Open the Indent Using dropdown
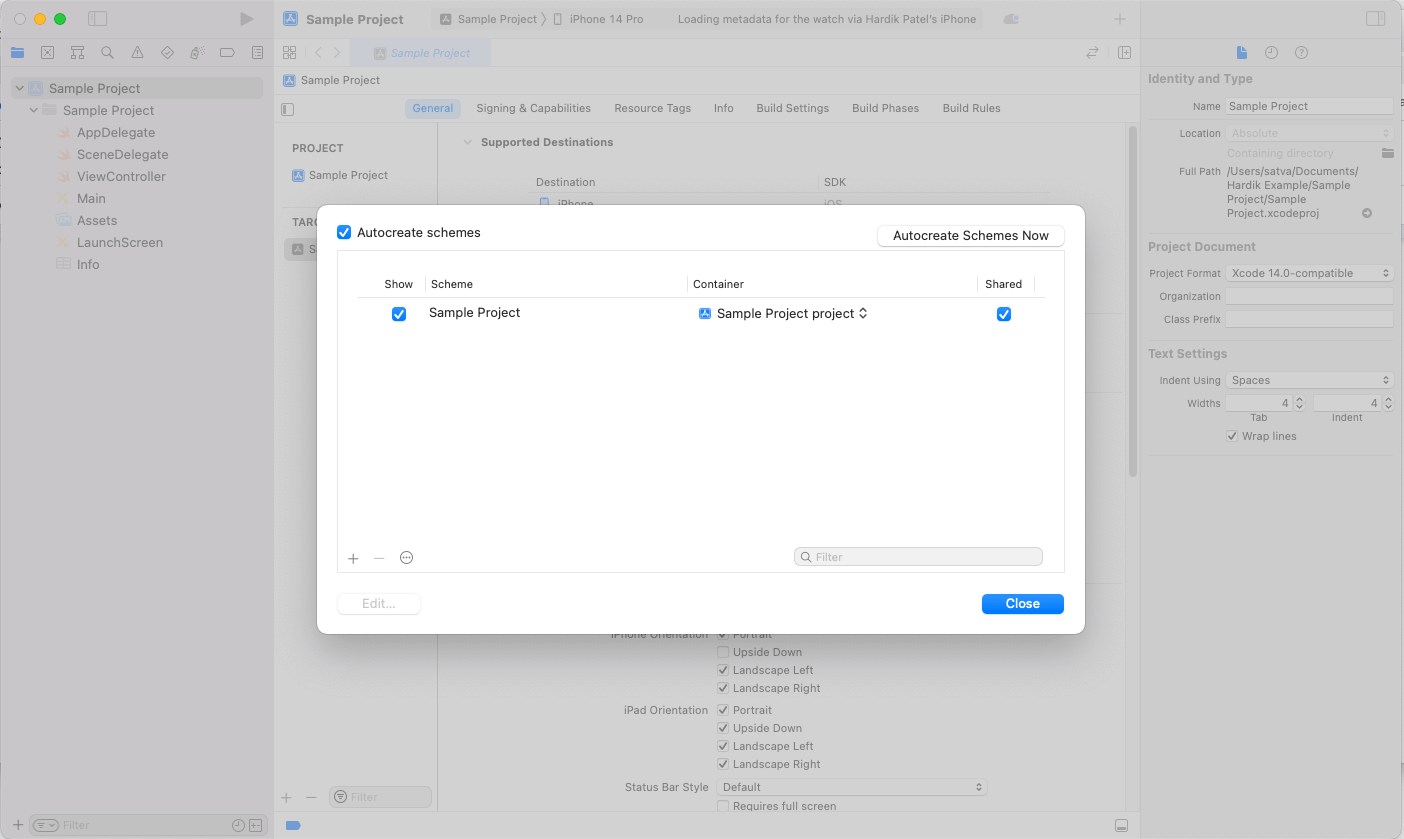The width and height of the screenshot is (1404, 839). pyautogui.click(x=1309, y=380)
